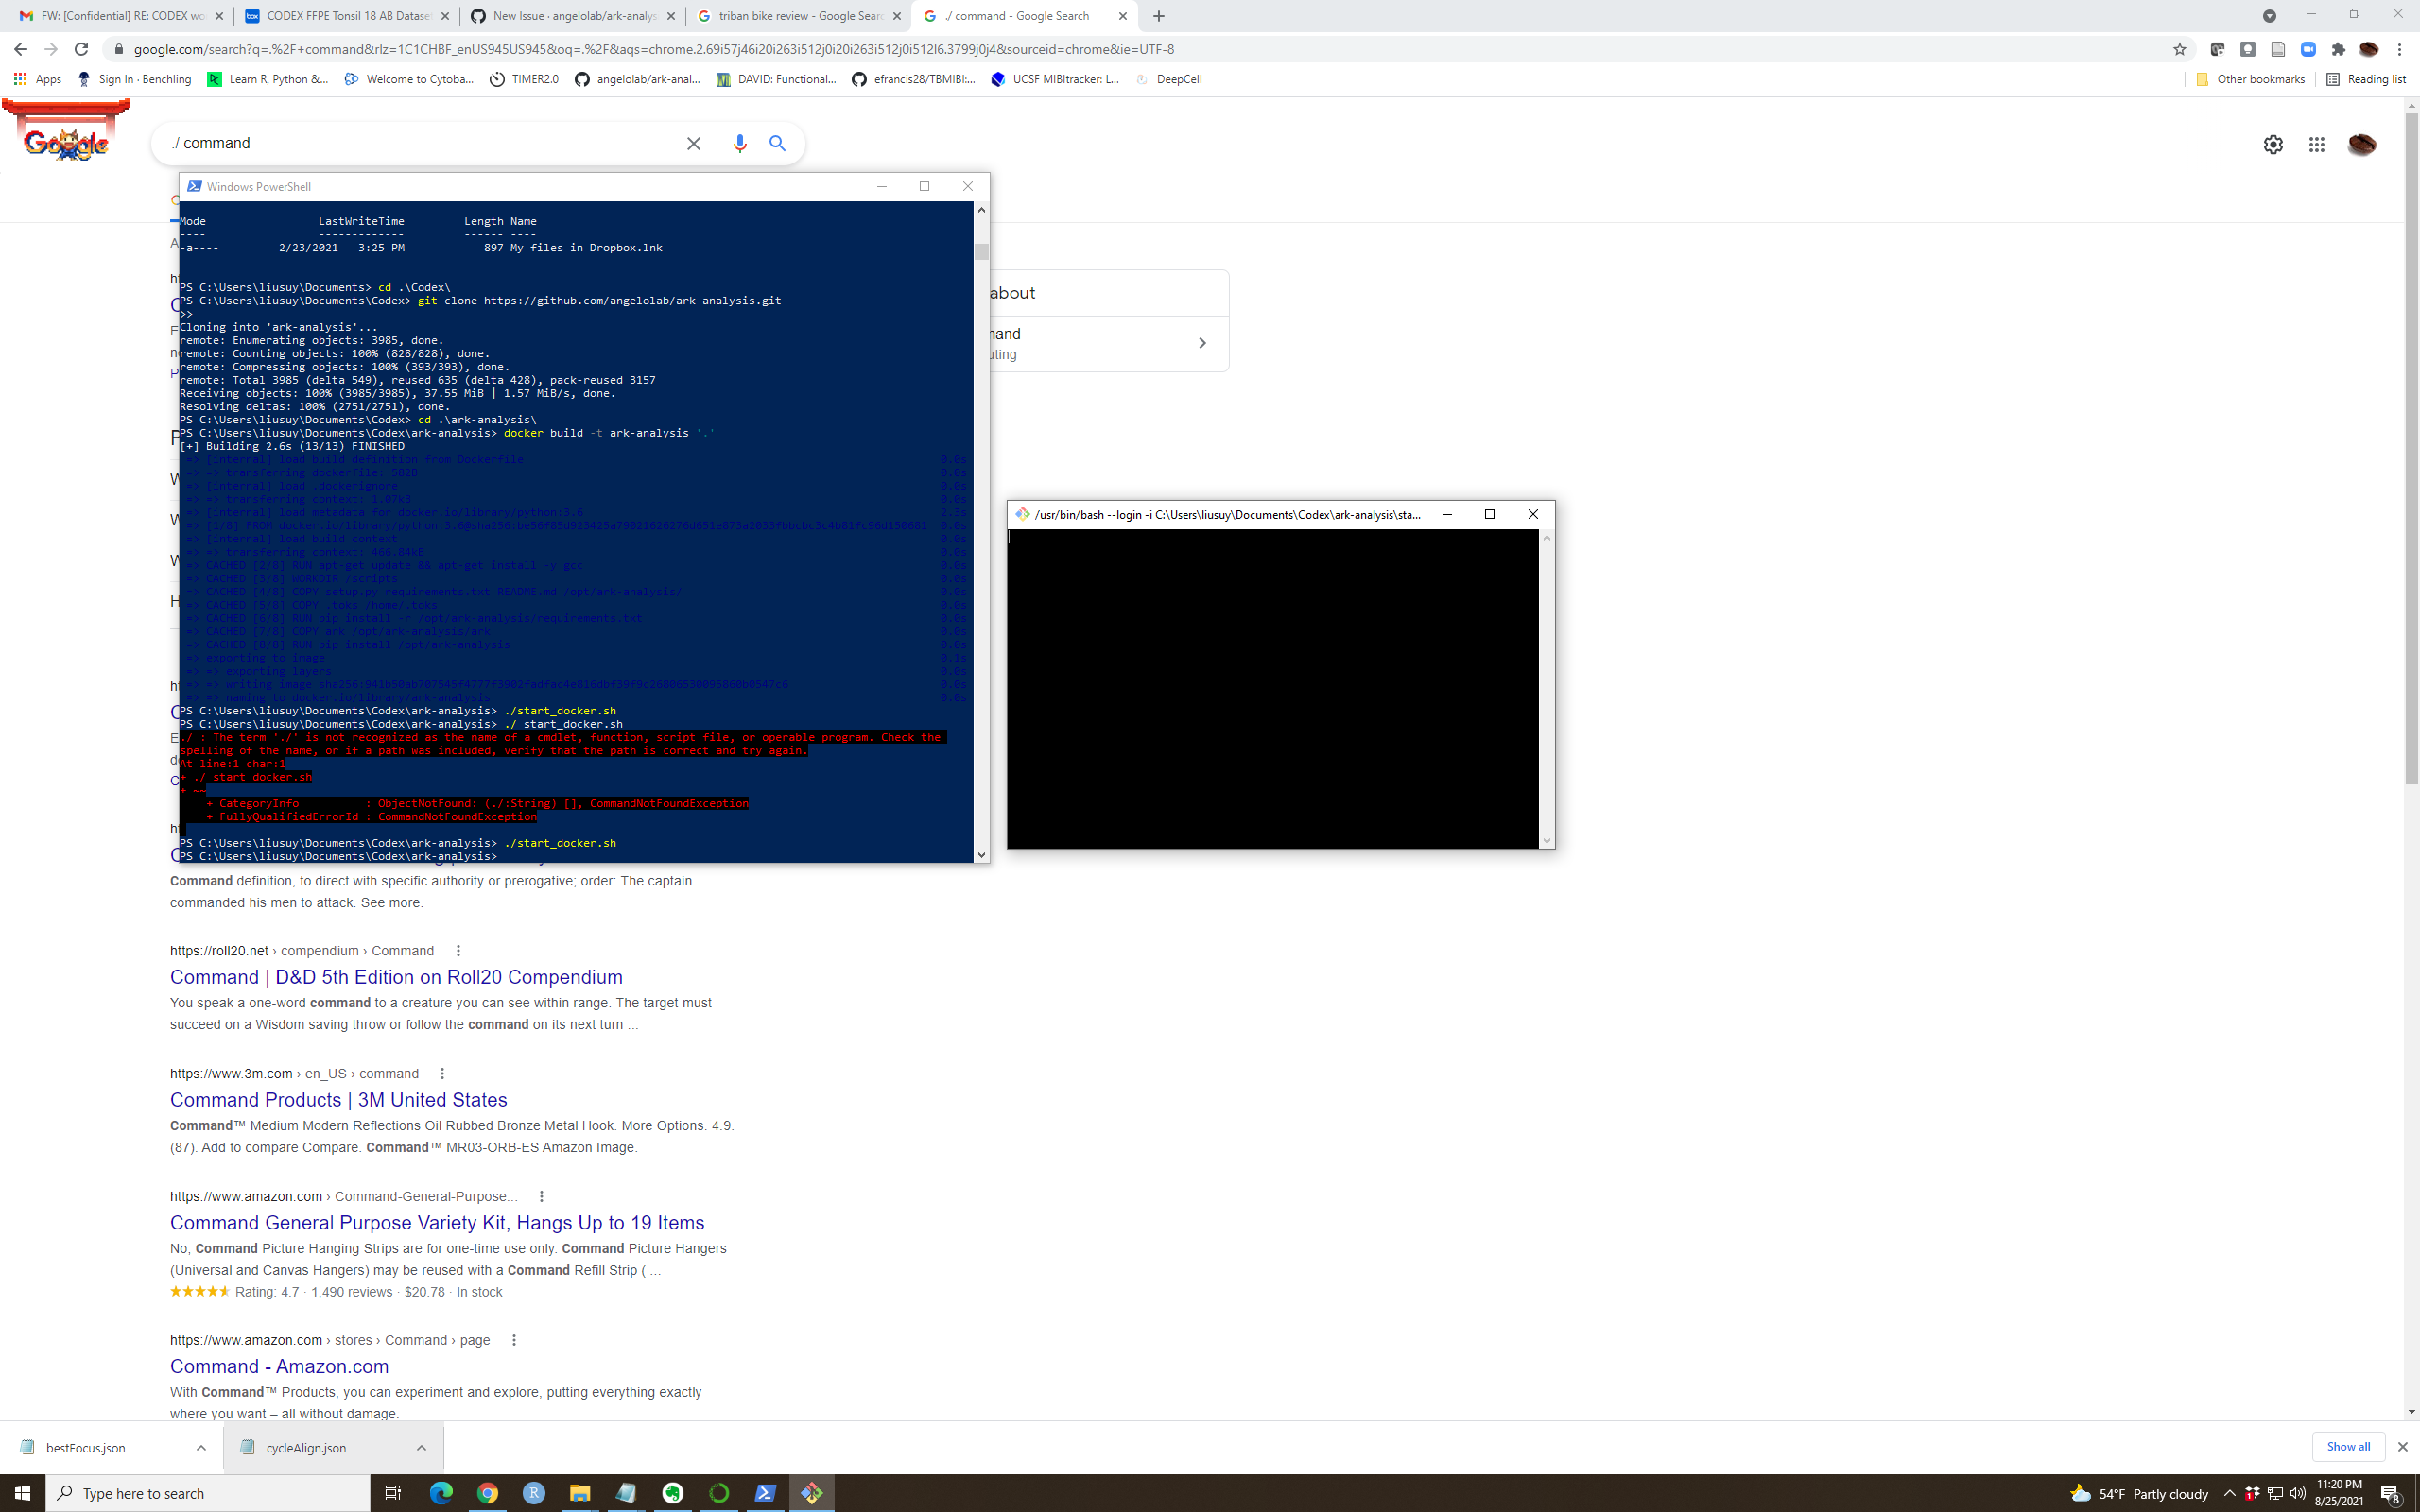
Task: Open PowerShell from the taskbar
Action: [x=765, y=1493]
